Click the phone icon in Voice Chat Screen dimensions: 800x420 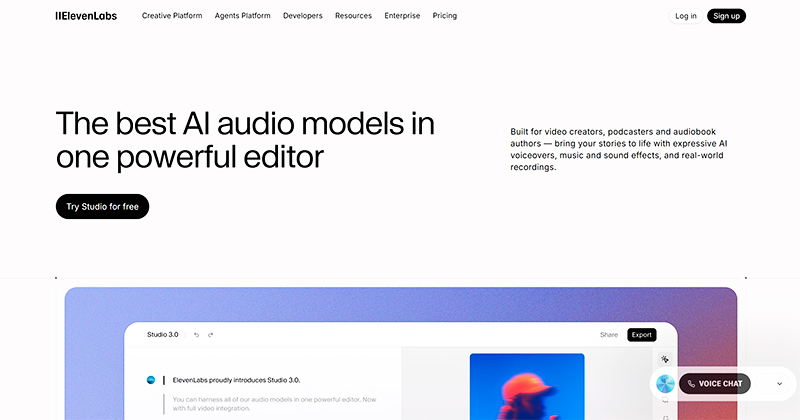point(691,384)
